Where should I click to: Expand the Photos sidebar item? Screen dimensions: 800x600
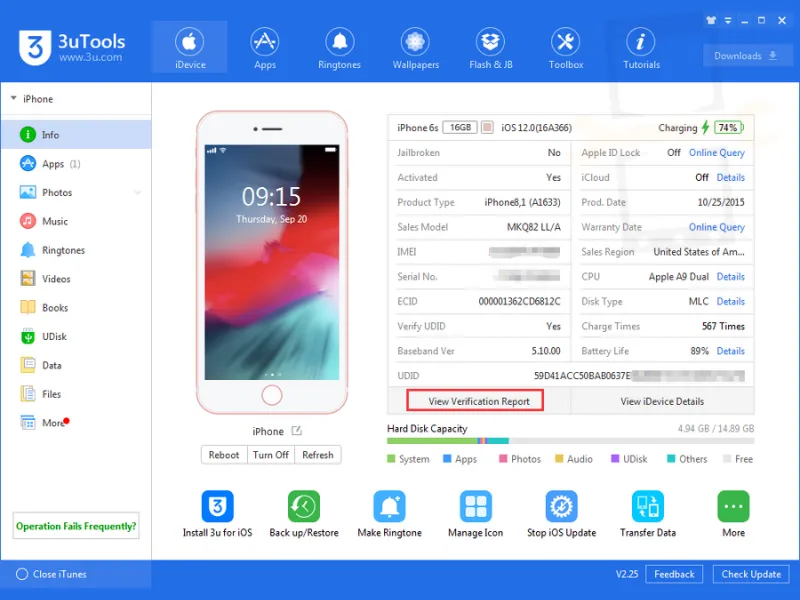point(137,193)
